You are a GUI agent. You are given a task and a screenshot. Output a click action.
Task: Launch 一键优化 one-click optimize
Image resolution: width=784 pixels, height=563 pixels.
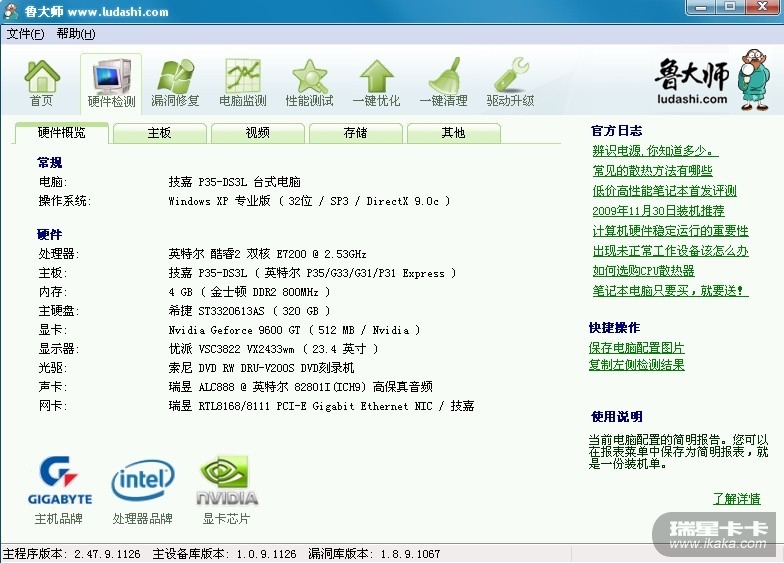376,84
